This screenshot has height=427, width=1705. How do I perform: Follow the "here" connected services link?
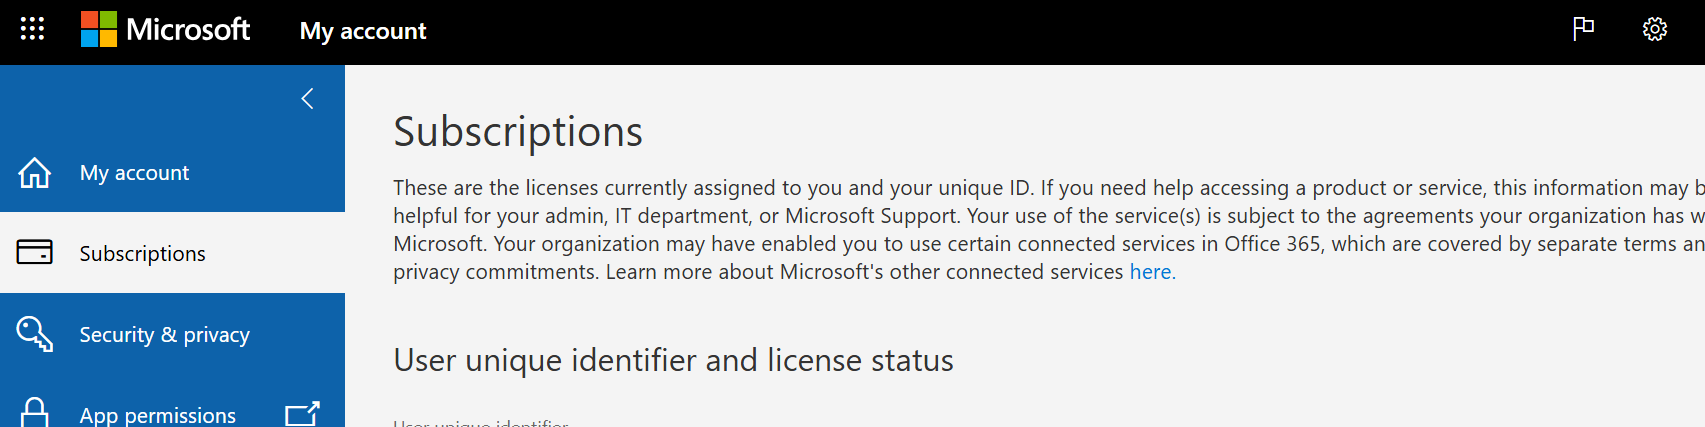(1151, 272)
